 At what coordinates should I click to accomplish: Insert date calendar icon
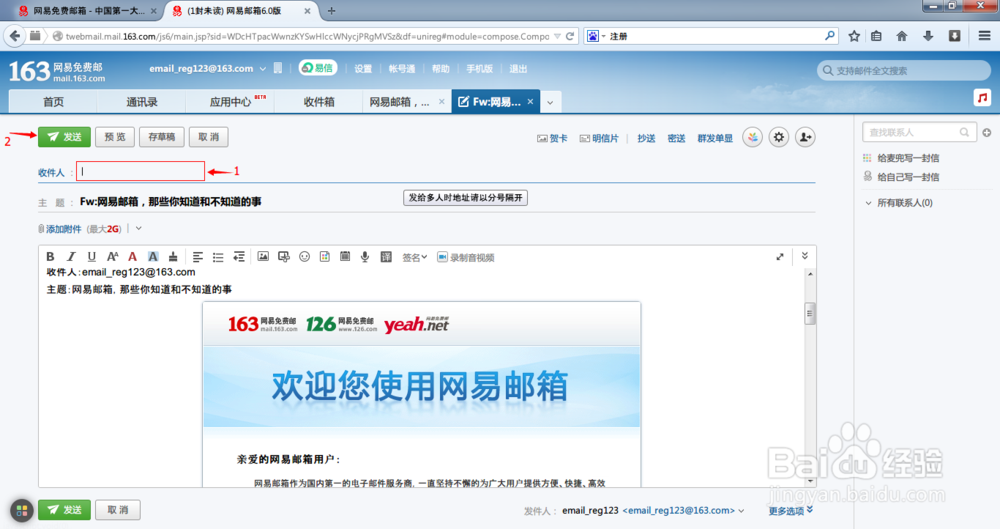click(345, 257)
